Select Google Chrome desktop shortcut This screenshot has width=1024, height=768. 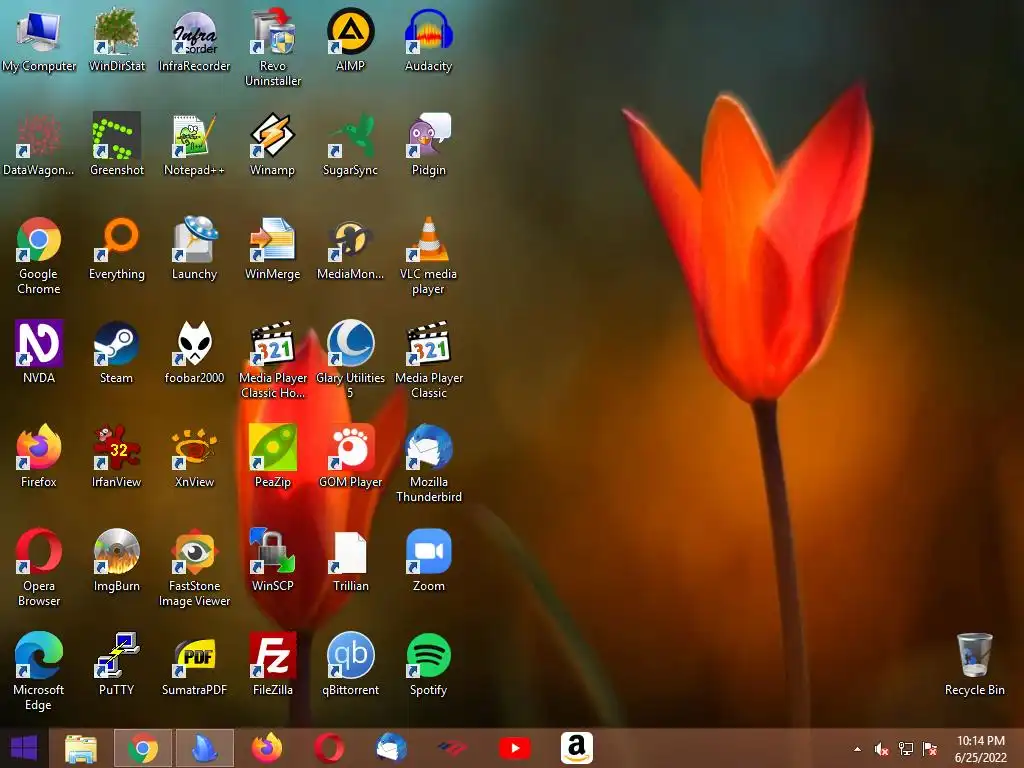click(x=39, y=256)
